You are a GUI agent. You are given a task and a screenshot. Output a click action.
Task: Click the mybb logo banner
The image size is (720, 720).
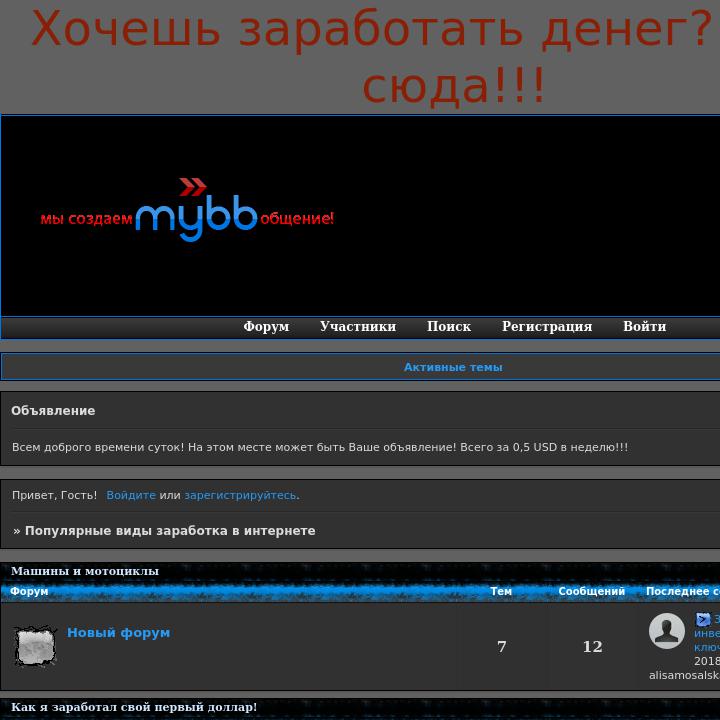[x=187, y=210]
